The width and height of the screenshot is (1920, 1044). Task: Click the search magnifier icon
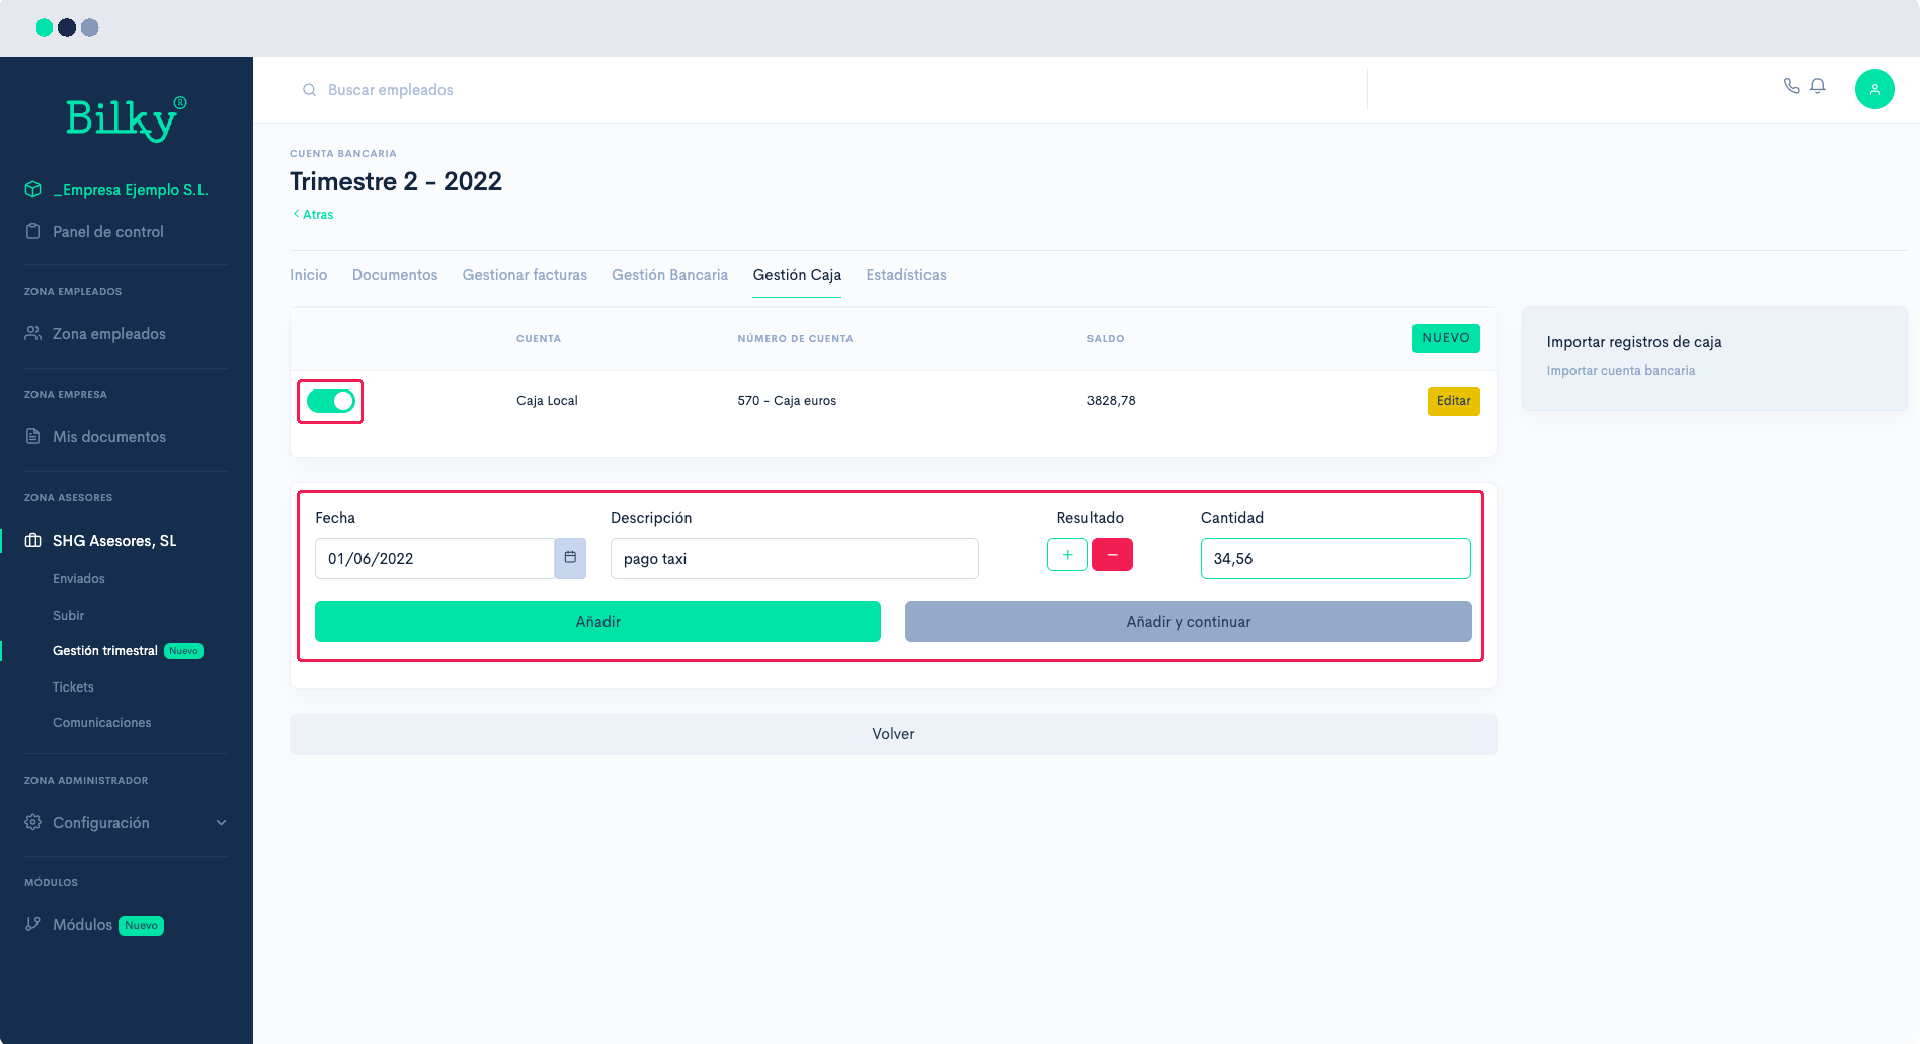point(309,90)
